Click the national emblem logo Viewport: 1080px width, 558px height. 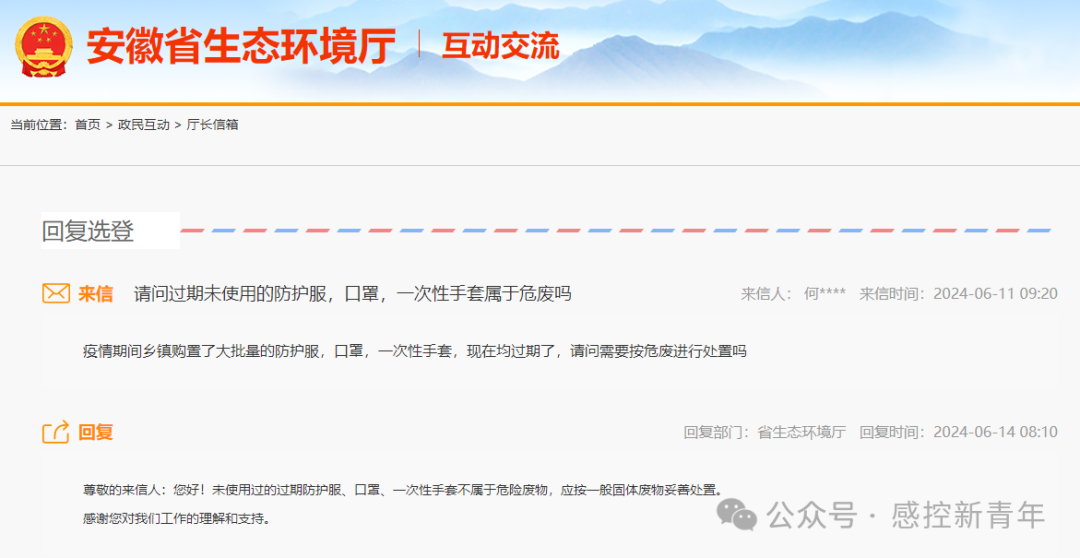coord(43,45)
